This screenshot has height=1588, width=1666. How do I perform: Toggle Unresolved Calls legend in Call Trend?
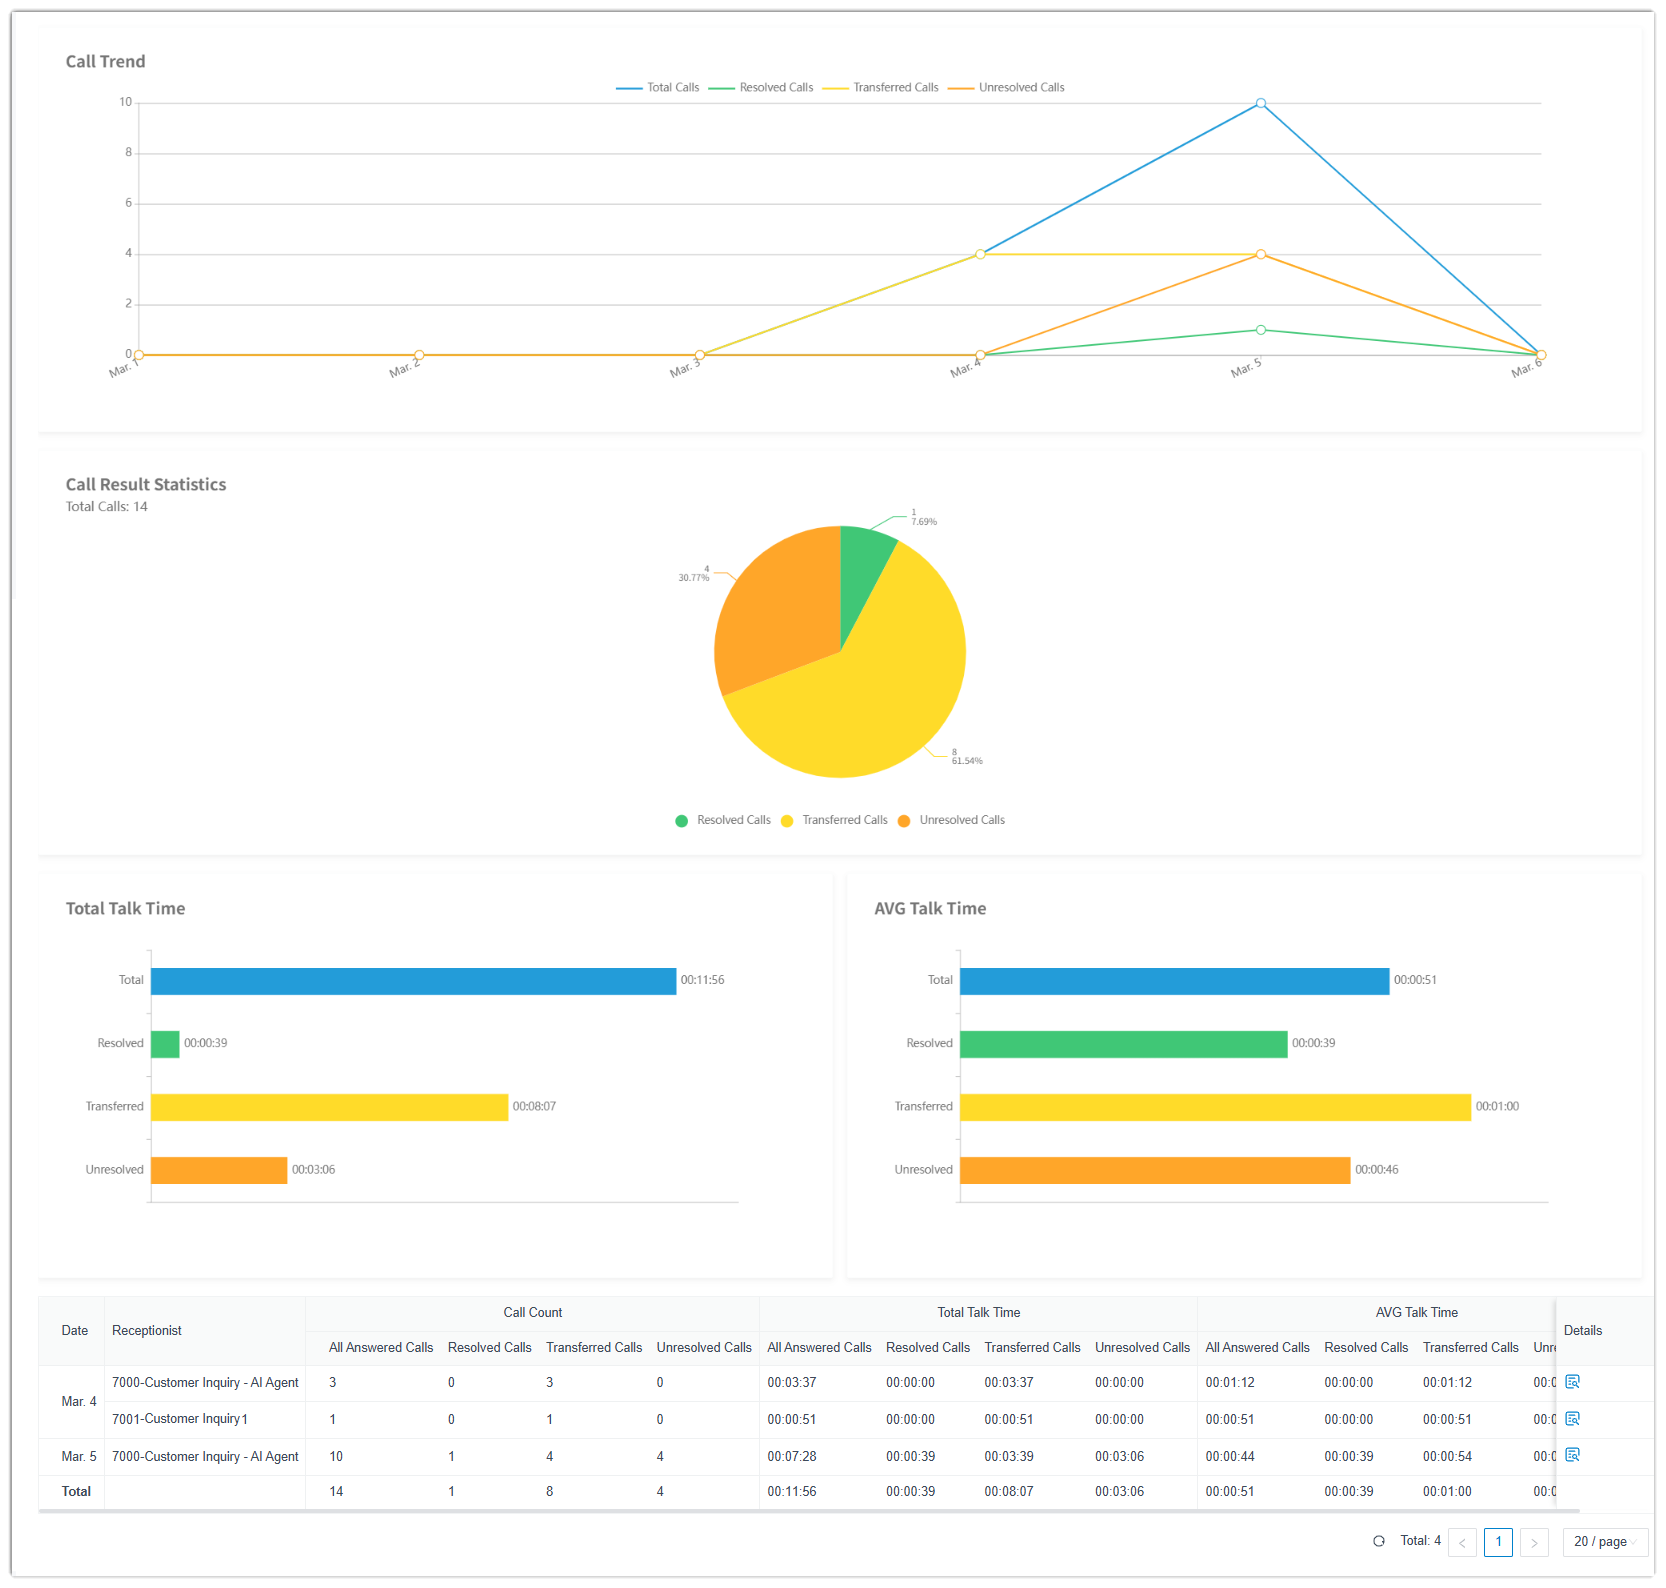point(1007,88)
